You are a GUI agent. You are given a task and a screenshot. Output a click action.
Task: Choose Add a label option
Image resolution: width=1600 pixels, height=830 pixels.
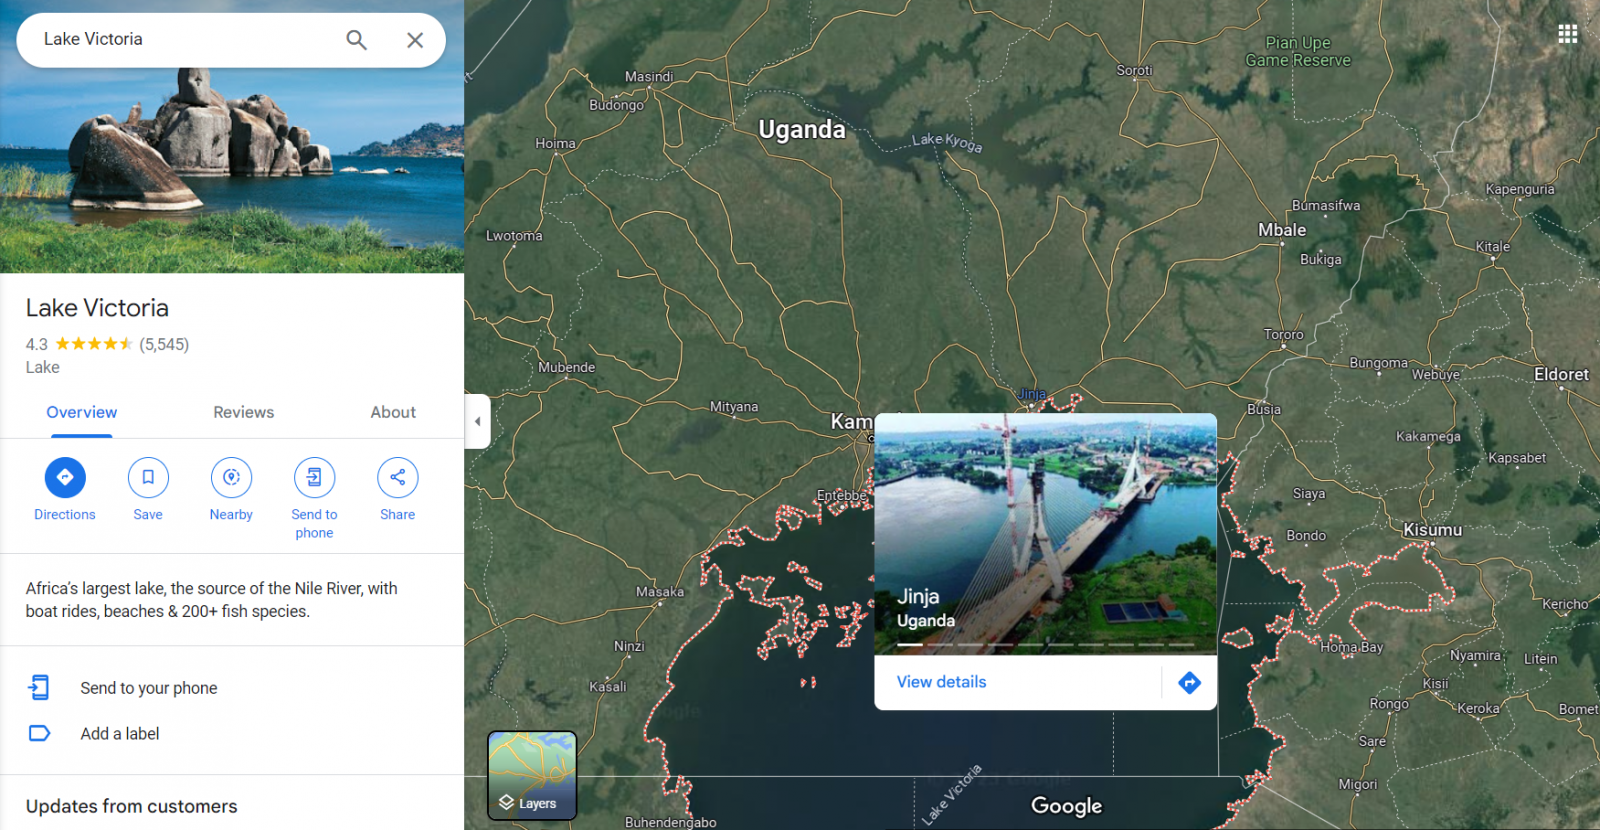tap(120, 734)
